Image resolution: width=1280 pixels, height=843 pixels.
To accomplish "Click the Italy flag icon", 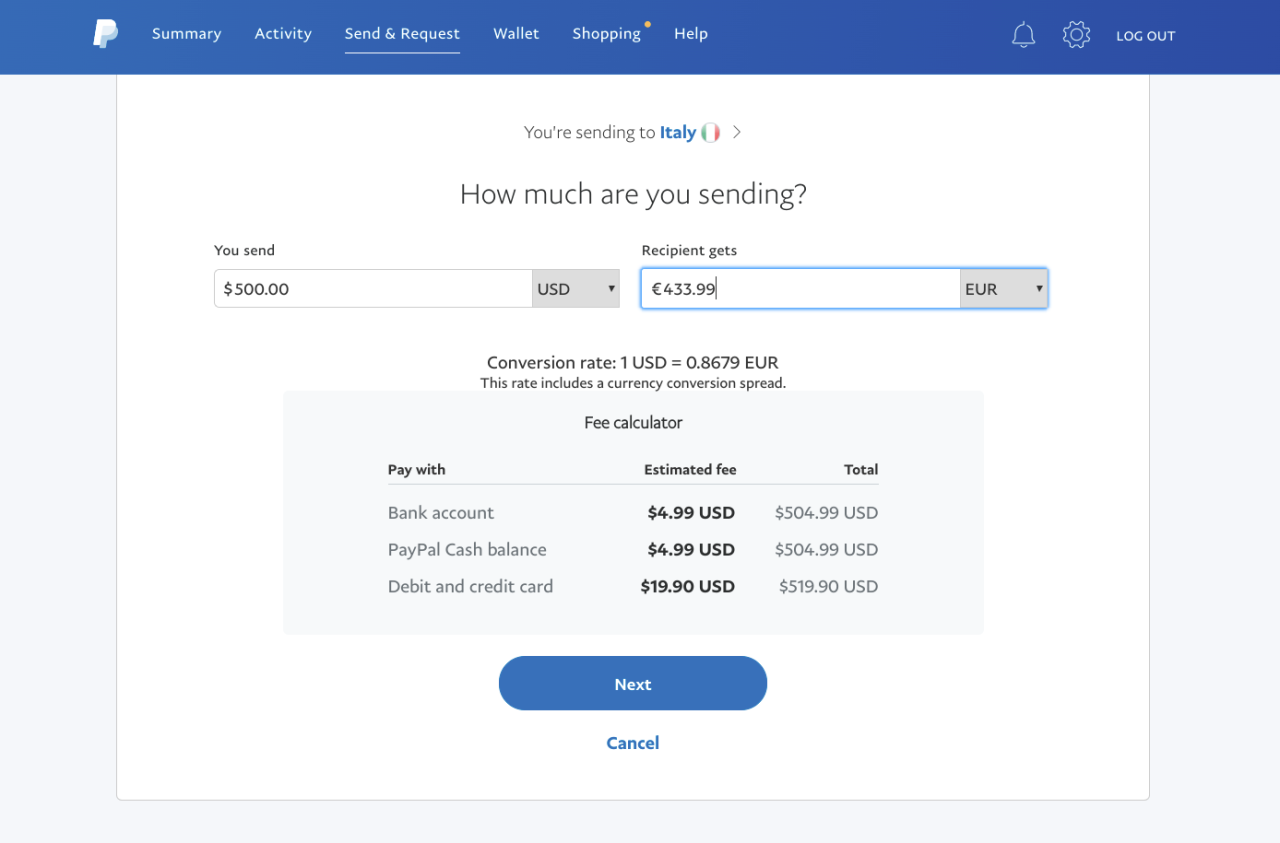I will click(710, 132).
